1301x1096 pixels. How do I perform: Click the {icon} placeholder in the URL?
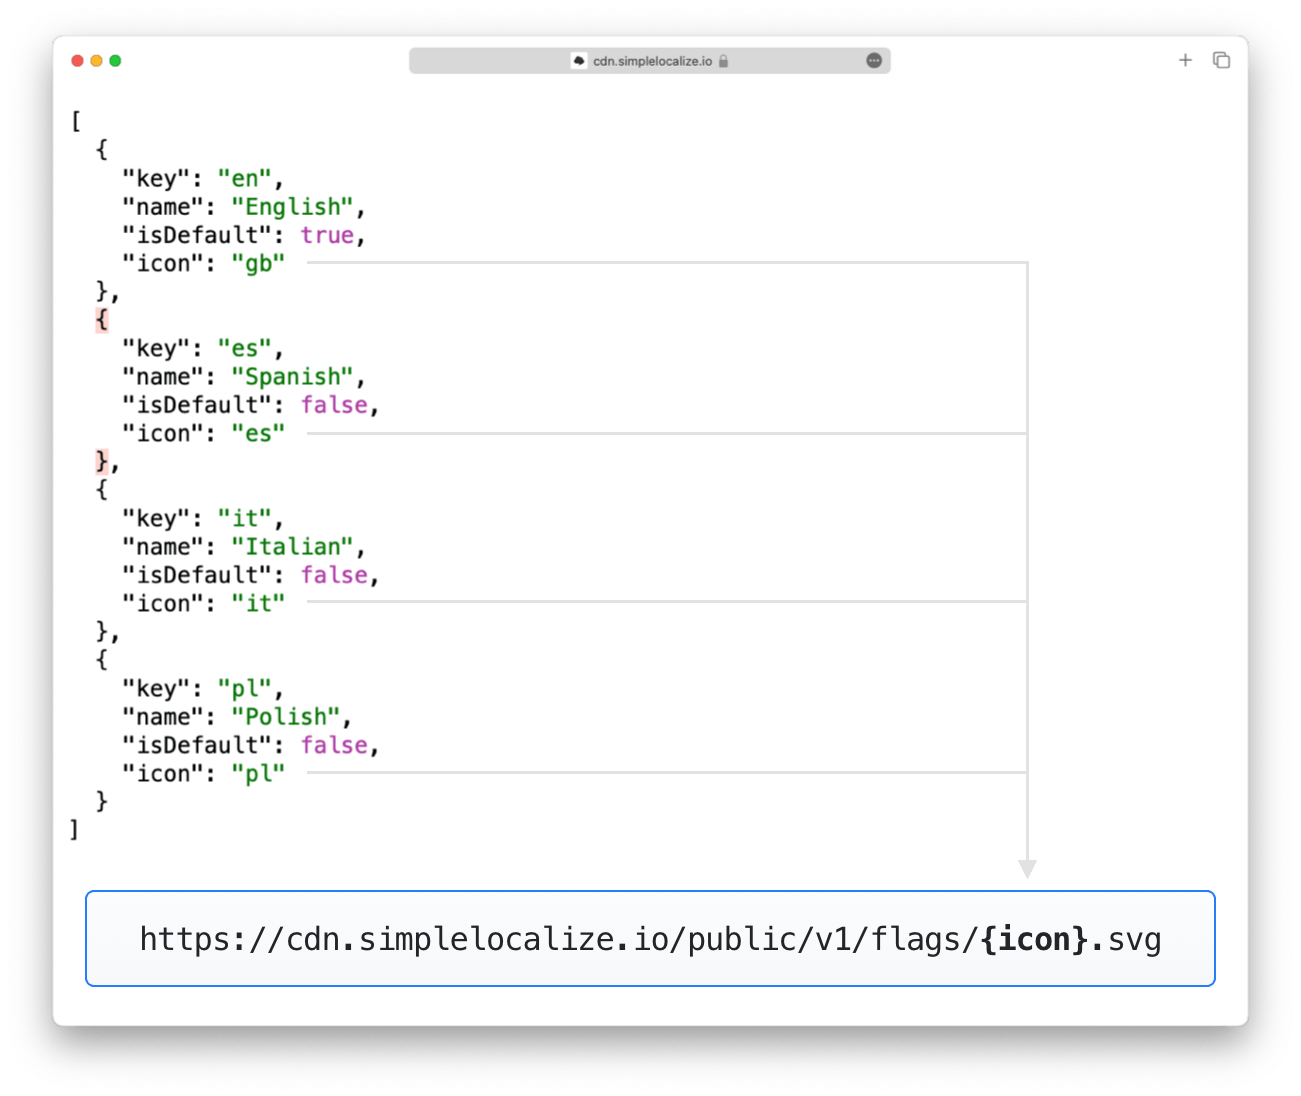pos(1034,940)
